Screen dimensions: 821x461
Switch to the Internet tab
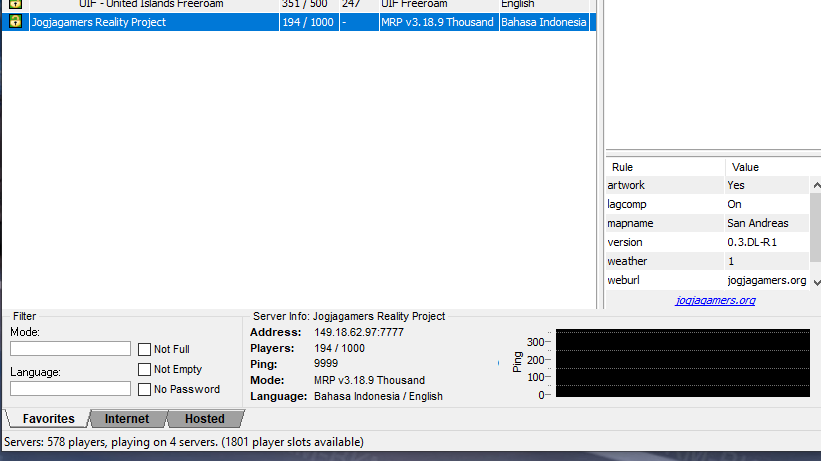click(x=127, y=419)
